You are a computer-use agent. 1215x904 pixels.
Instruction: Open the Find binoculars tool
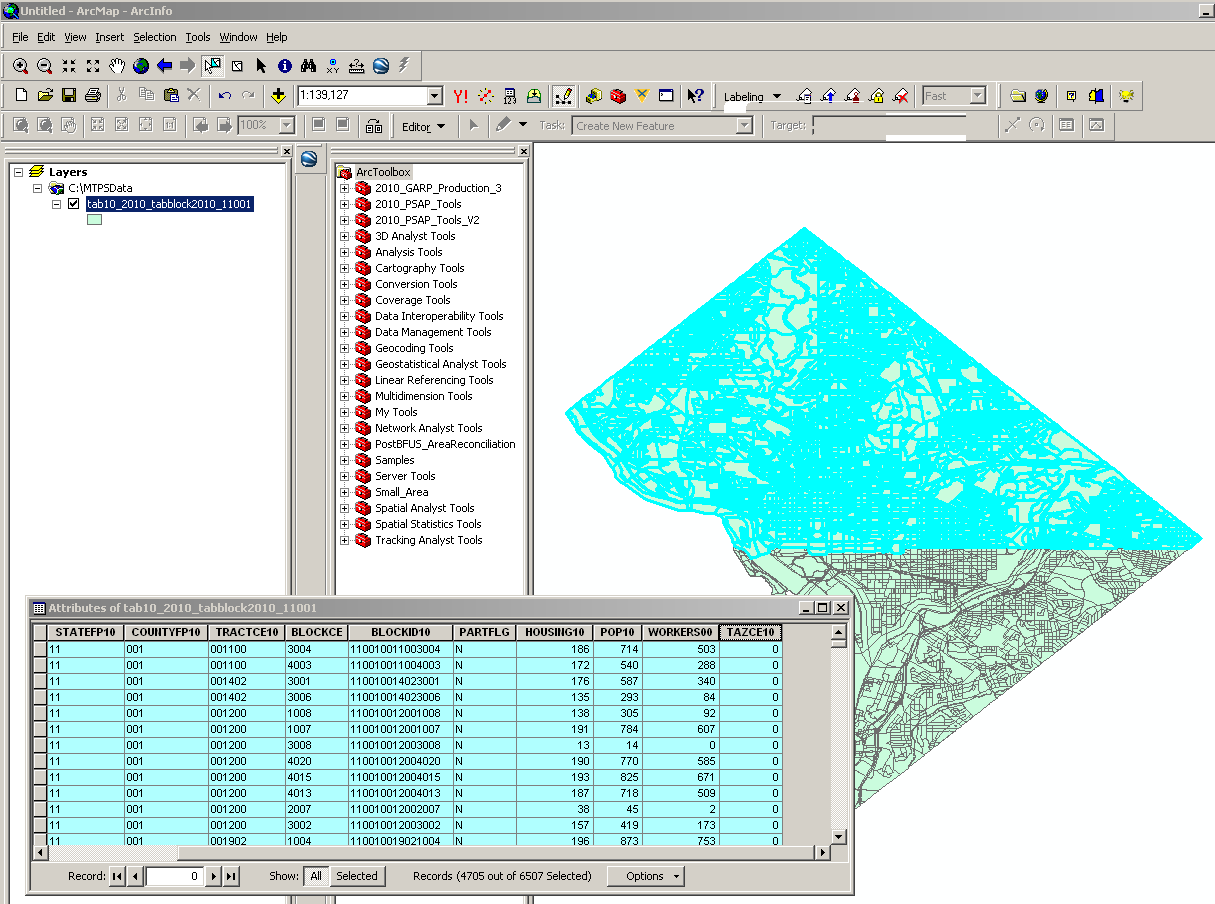tap(309, 66)
